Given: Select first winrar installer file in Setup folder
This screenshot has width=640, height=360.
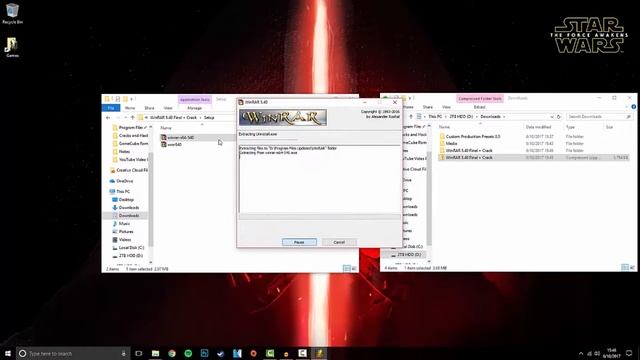Looking at the screenshot, I should coord(178,138).
